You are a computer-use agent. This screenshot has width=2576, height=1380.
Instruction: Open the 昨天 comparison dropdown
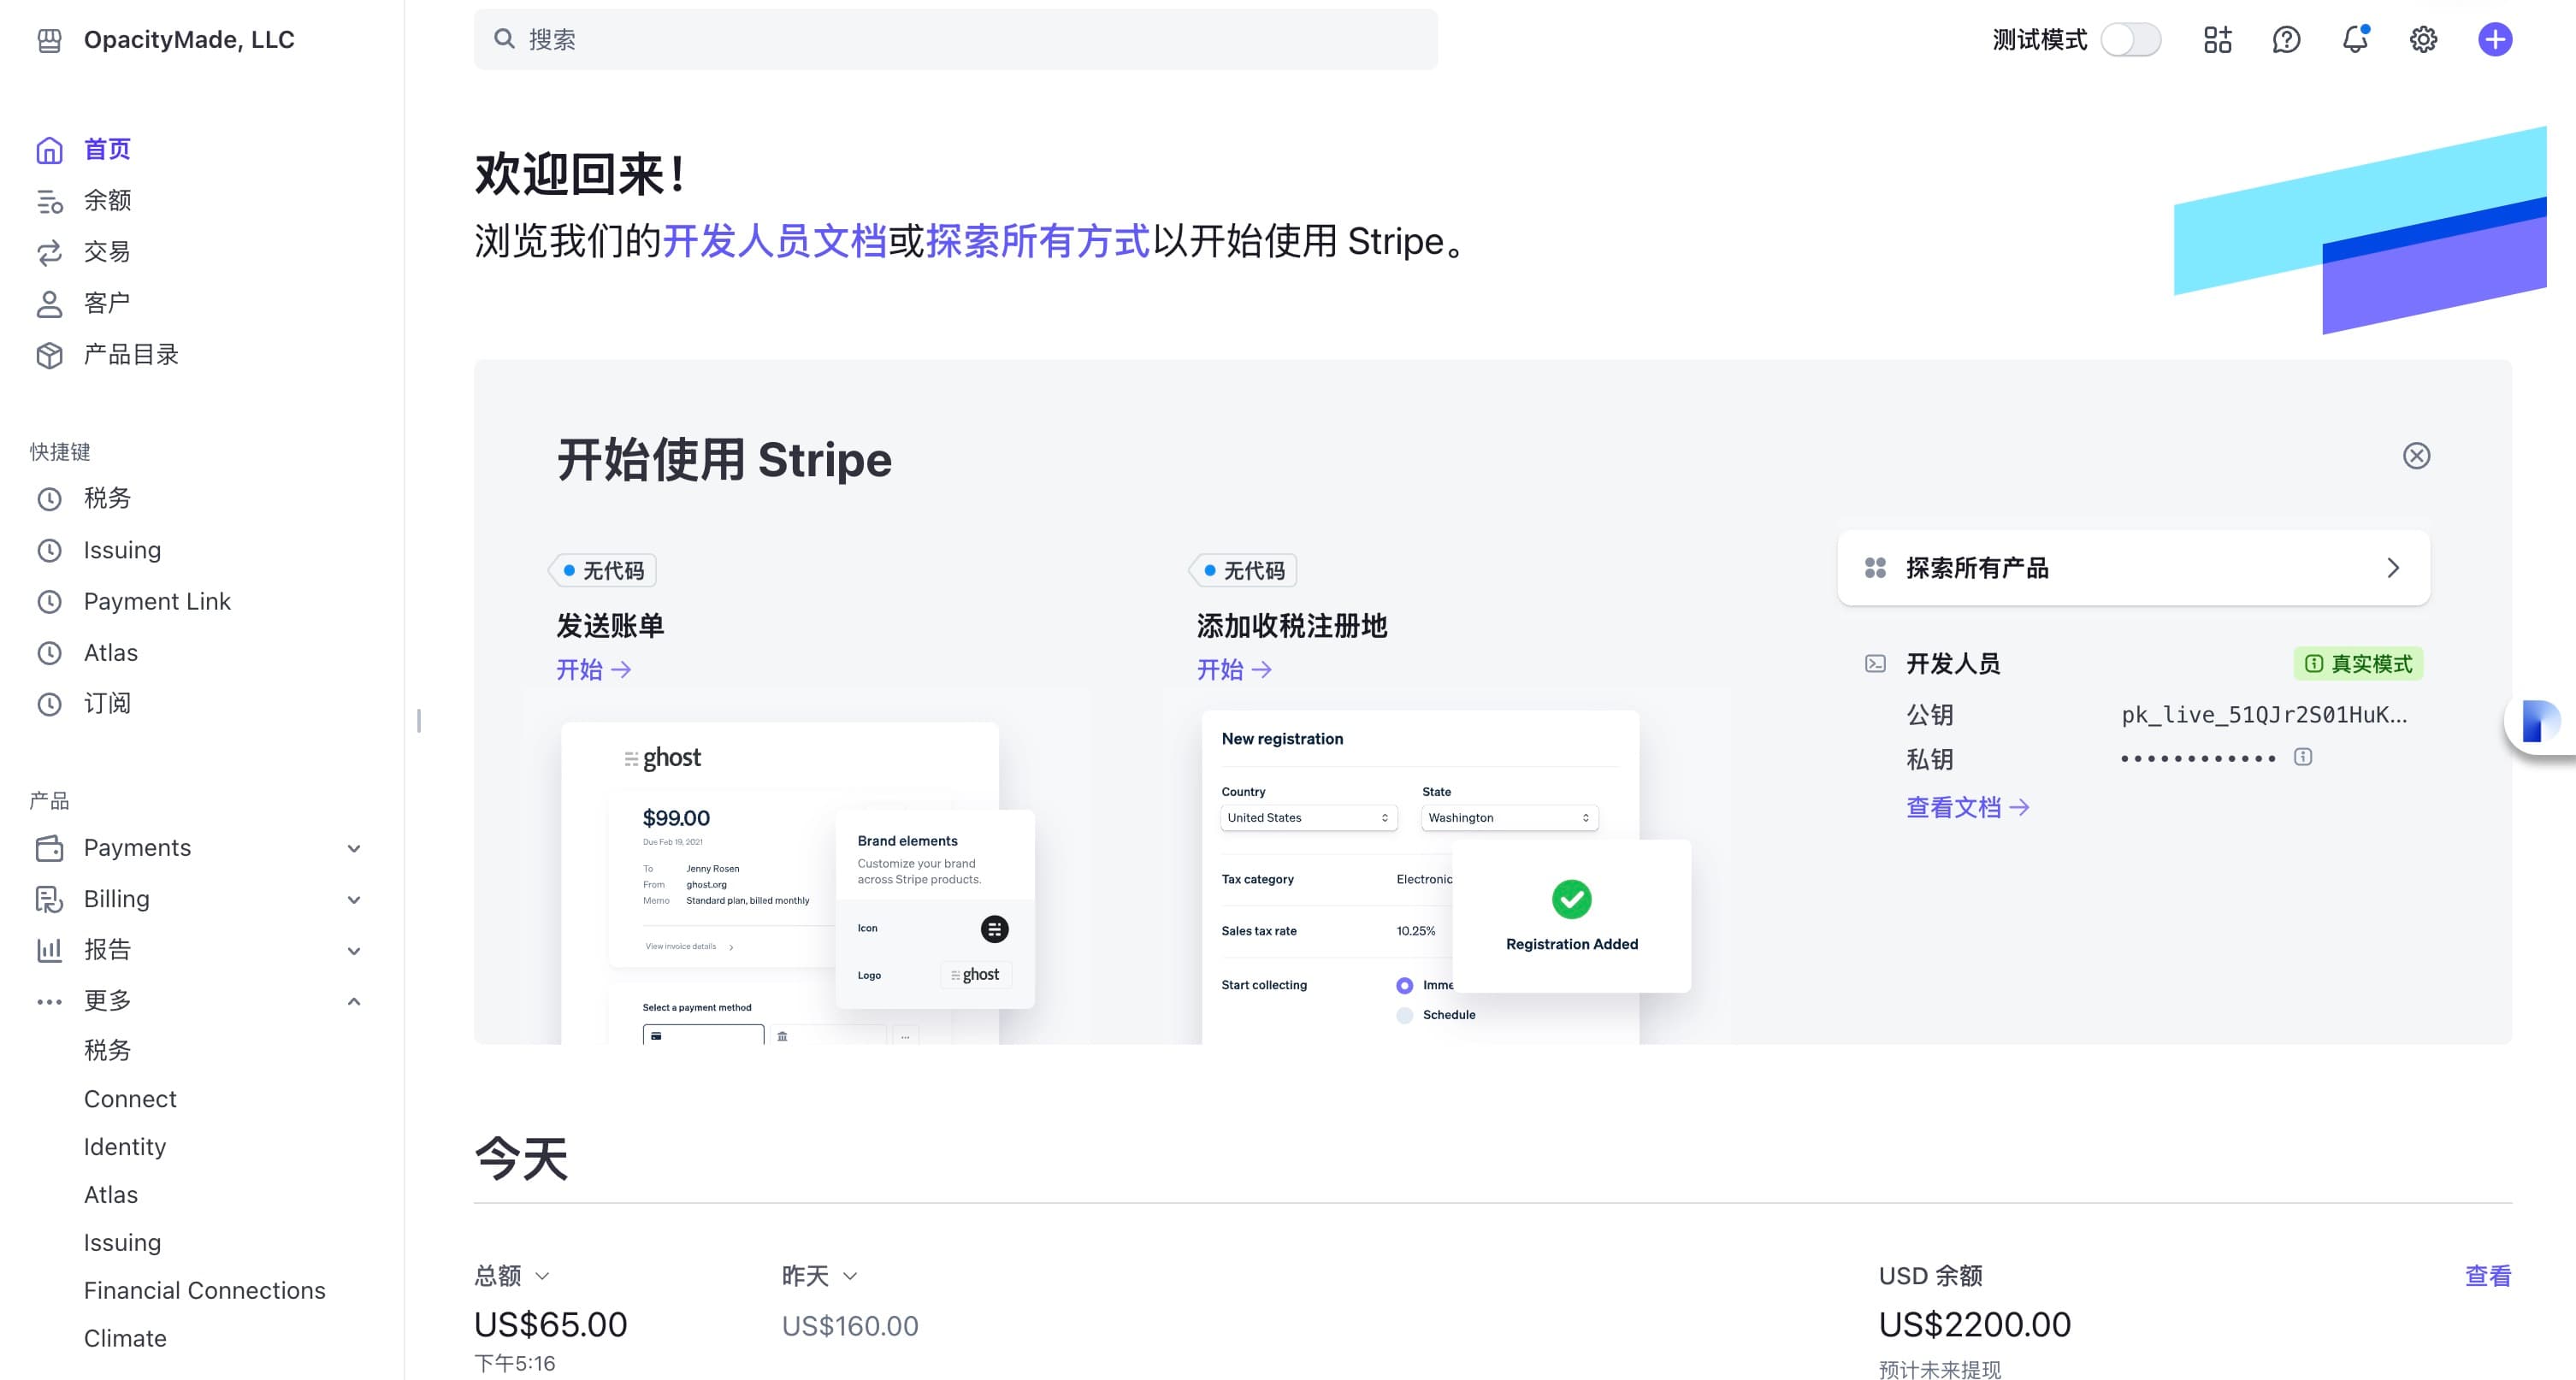(x=820, y=1276)
